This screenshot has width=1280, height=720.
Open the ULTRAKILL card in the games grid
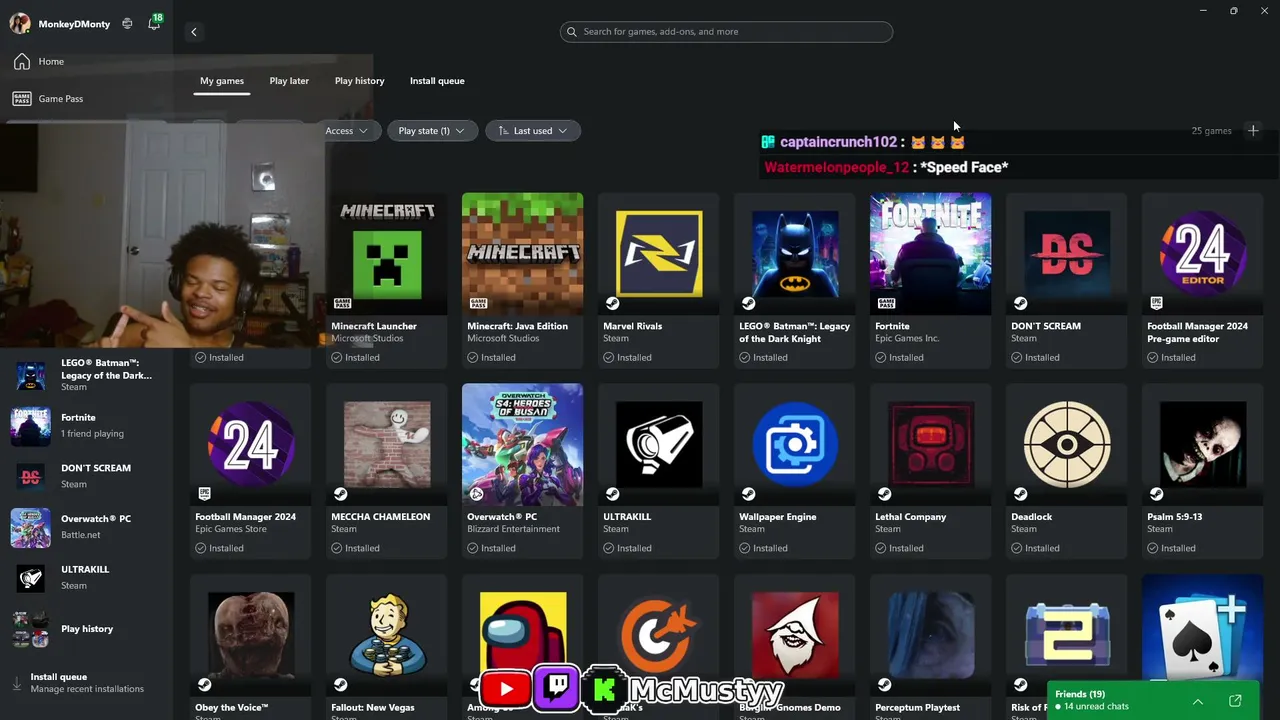pos(659,471)
